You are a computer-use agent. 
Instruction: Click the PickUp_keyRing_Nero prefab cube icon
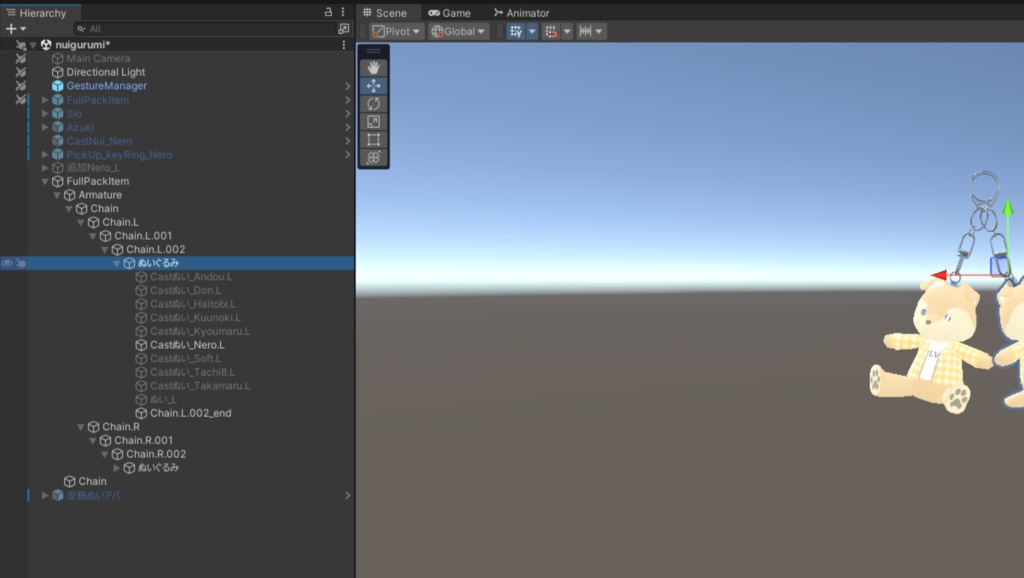pyautogui.click(x=57, y=155)
